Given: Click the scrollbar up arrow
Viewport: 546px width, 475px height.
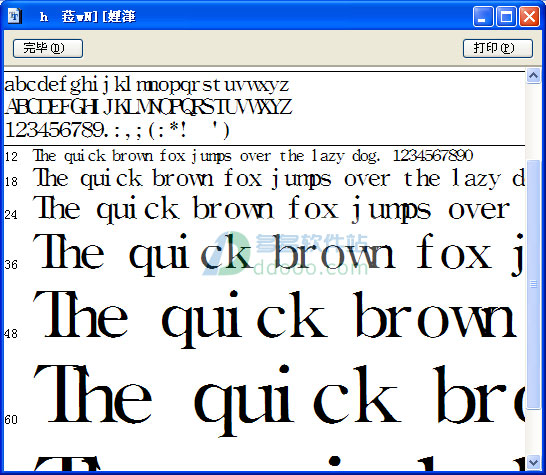Looking at the screenshot, I should tap(533, 76).
